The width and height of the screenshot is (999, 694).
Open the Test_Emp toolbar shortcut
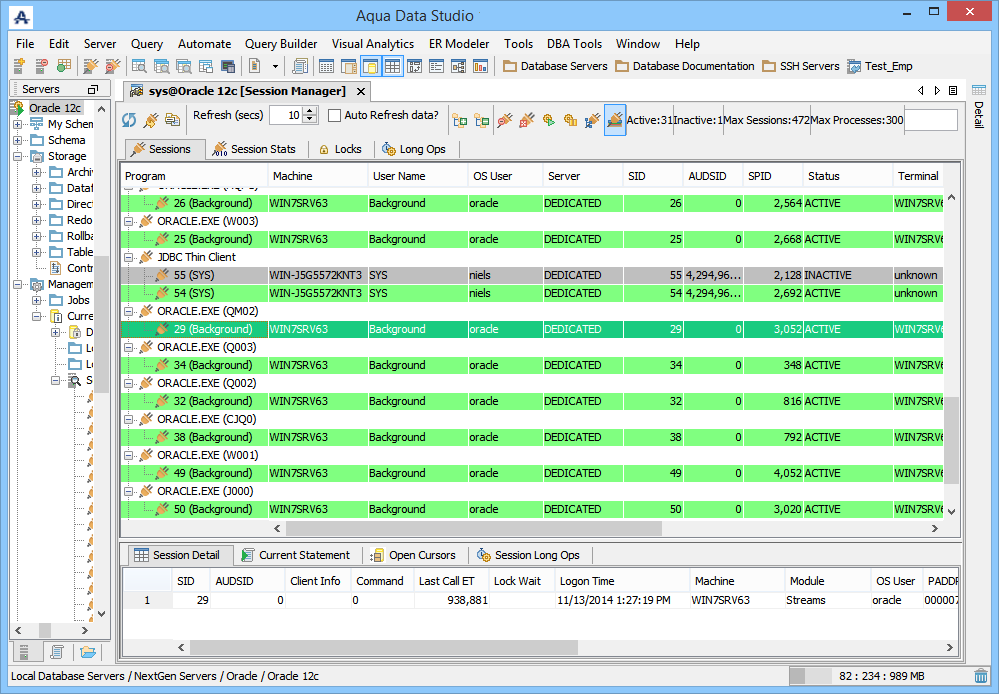coord(879,67)
